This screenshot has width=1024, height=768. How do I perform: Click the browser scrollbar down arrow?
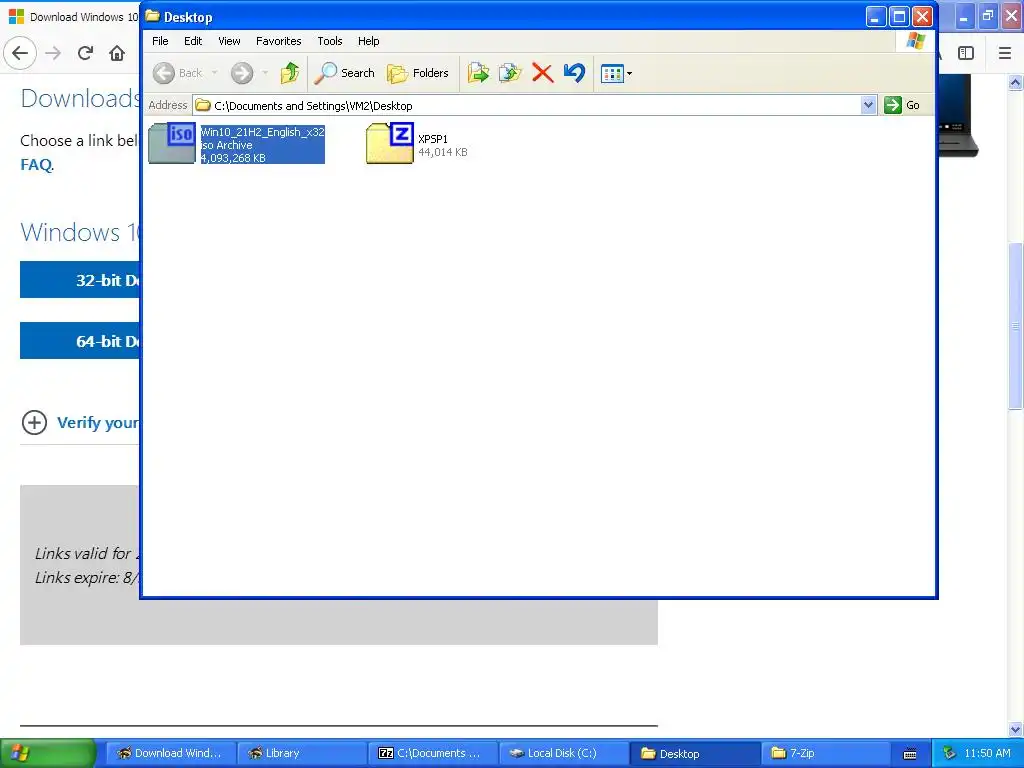pos(1016,729)
